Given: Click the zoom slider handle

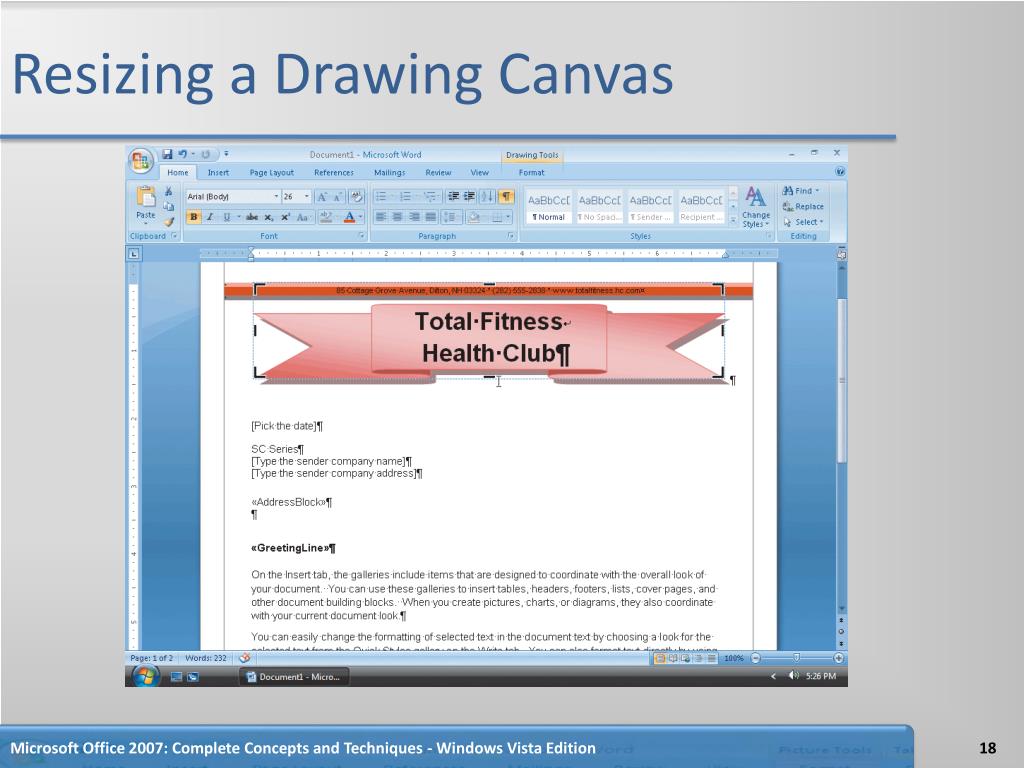Looking at the screenshot, I should pyautogui.click(x=796, y=658).
